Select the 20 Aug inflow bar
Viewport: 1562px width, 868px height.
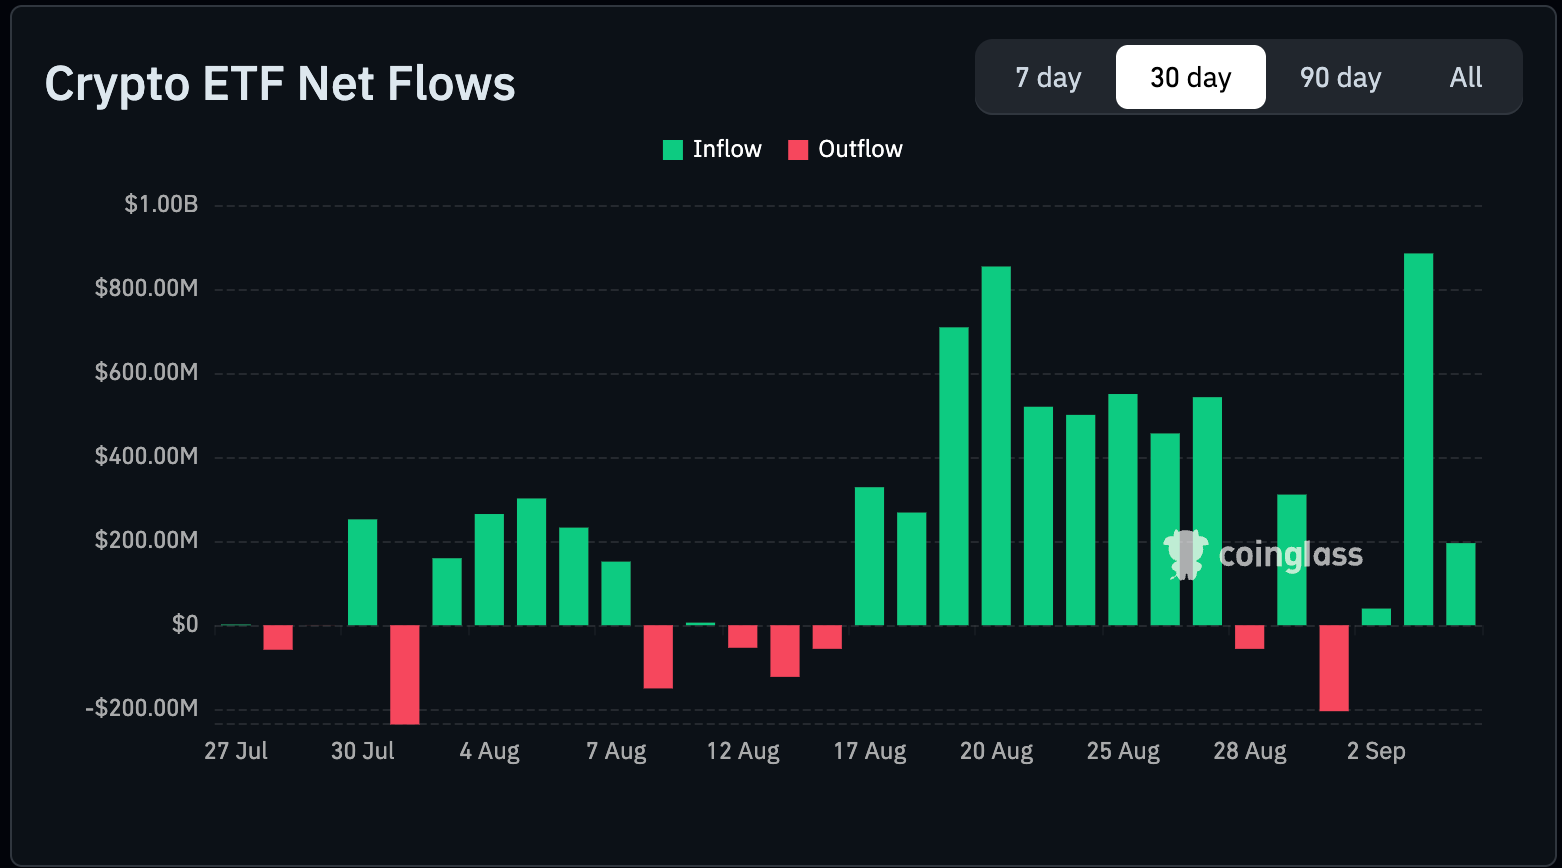(x=996, y=446)
